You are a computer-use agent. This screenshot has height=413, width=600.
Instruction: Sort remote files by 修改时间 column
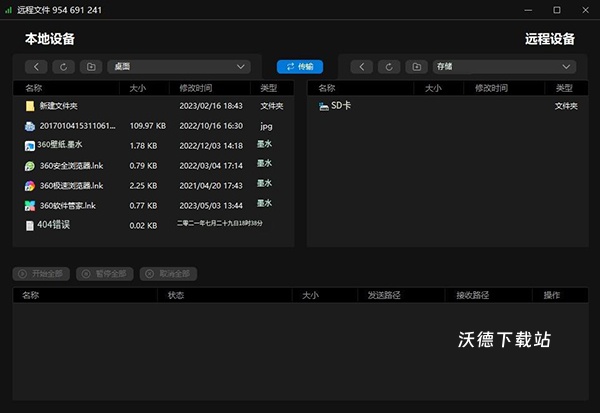point(491,88)
